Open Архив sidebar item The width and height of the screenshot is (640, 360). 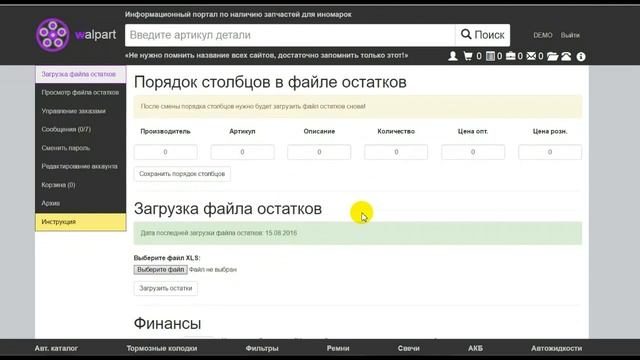click(x=80, y=203)
